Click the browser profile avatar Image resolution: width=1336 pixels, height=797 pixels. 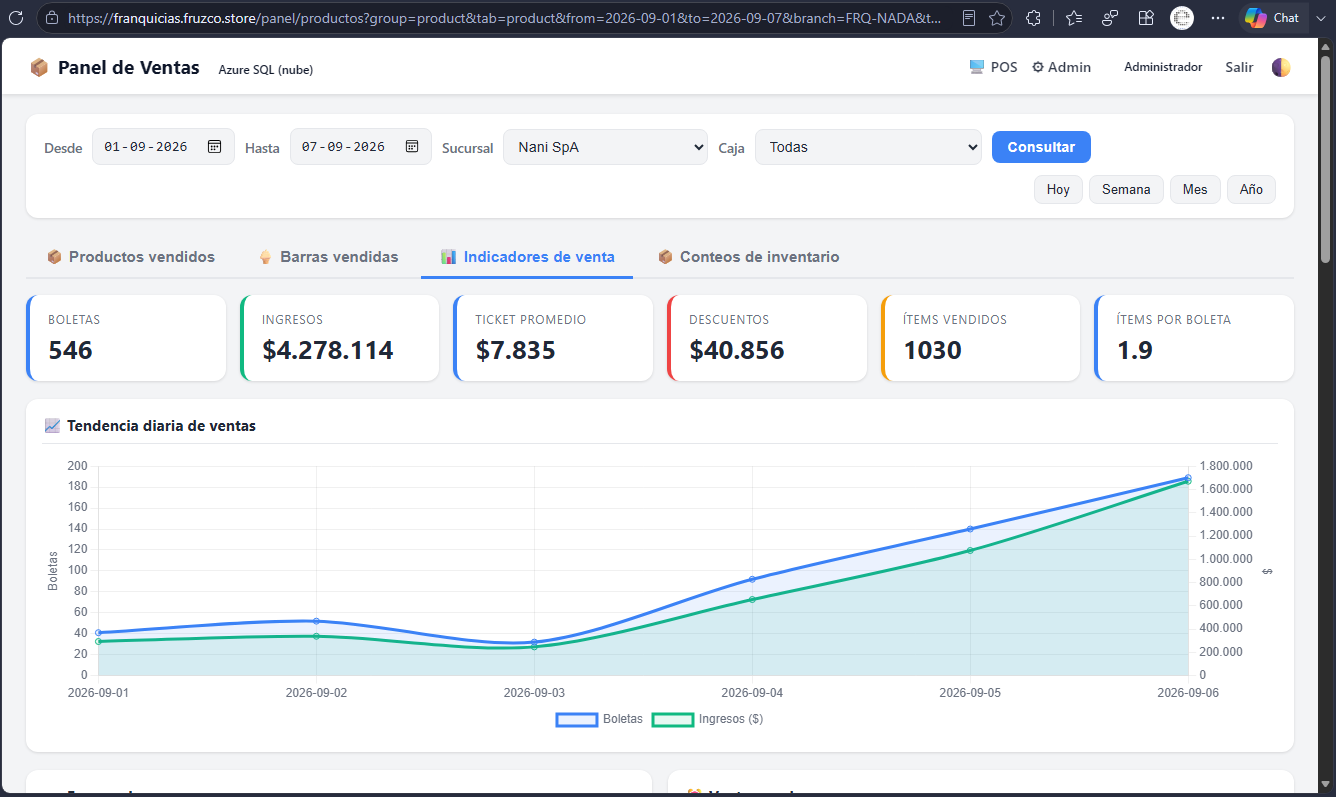pyautogui.click(x=1182, y=18)
